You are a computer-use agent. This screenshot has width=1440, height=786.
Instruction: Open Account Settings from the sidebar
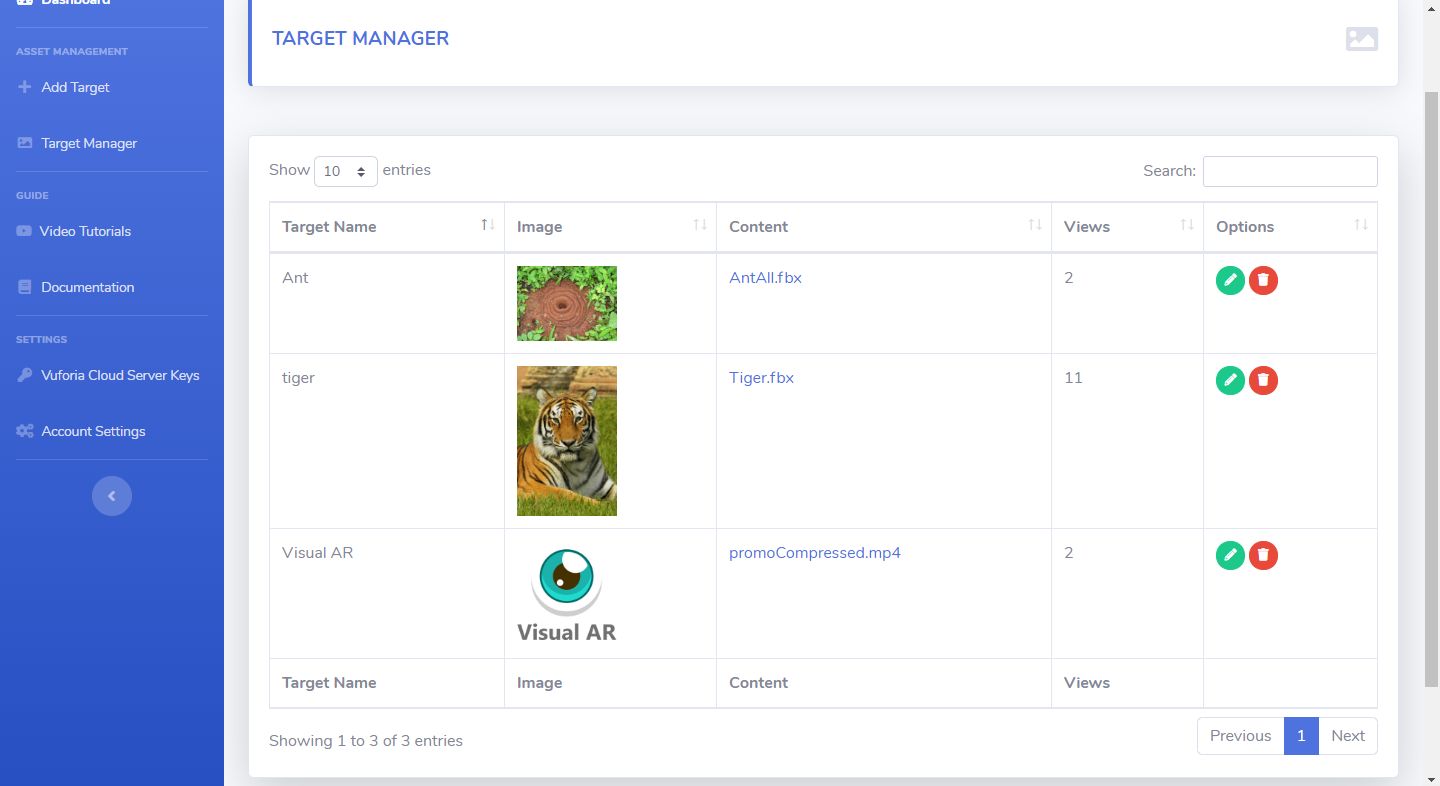tap(93, 431)
